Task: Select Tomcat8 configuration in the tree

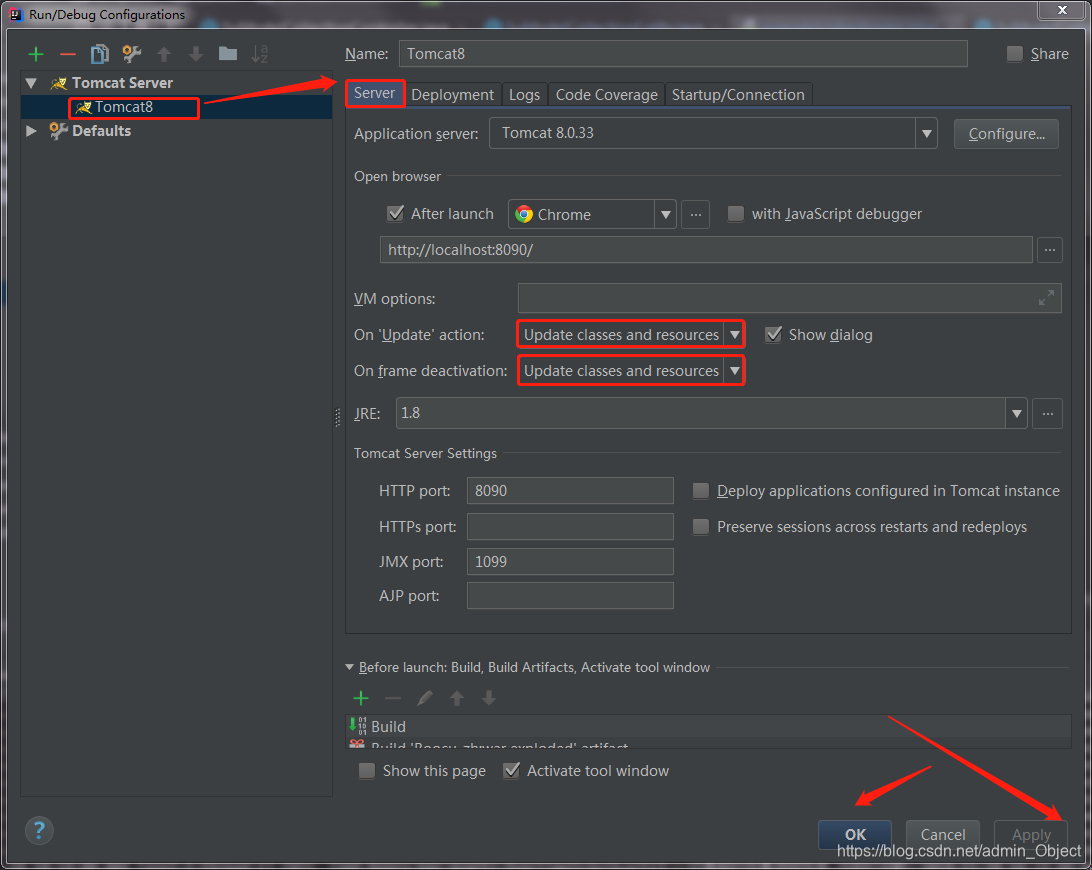Action: (x=124, y=107)
